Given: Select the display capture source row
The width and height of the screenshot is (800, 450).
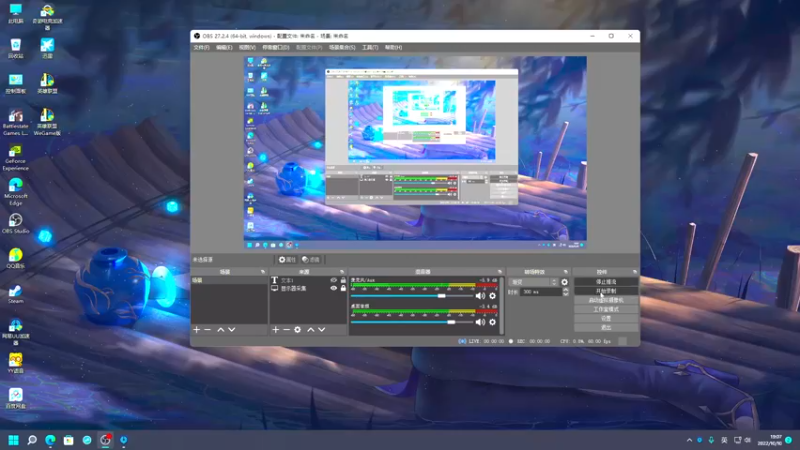Looking at the screenshot, I should [308, 288].
